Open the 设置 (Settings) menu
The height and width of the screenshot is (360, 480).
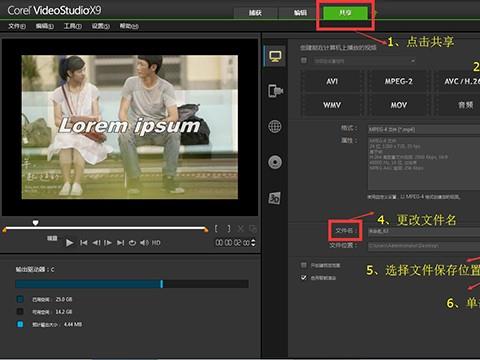point(101,26)
